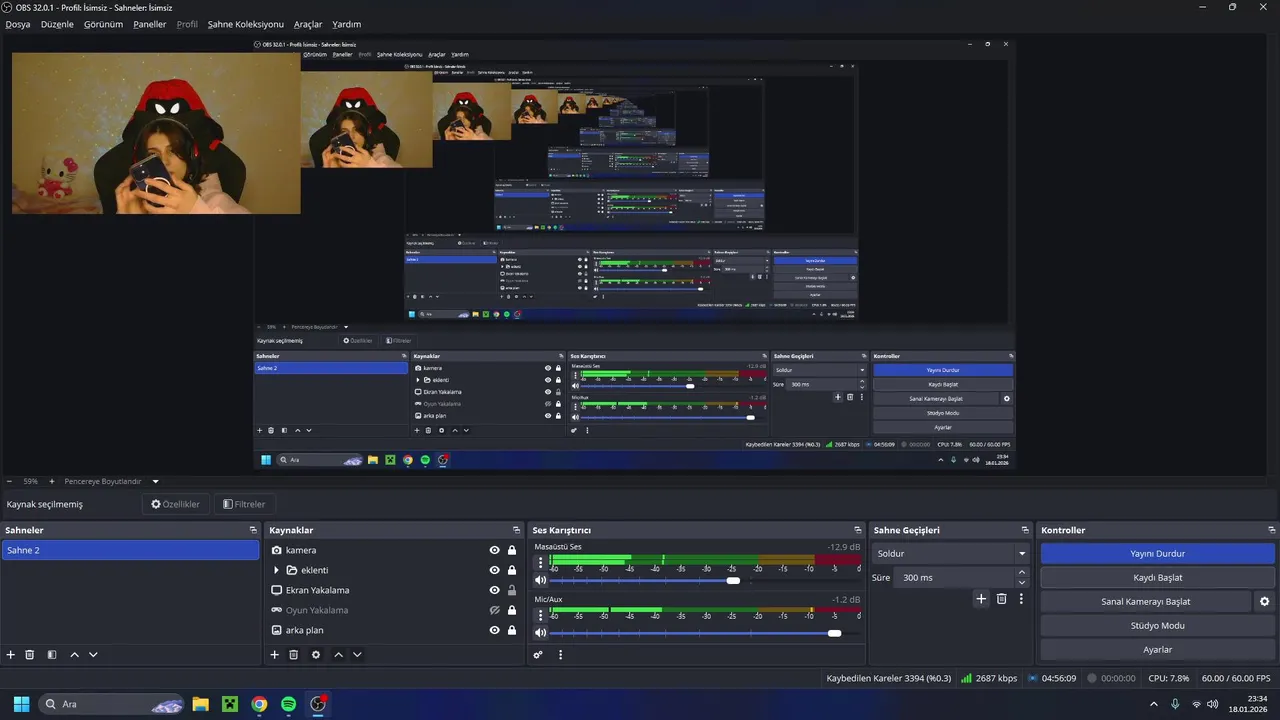Move the source up using the Kaynaklar up arrow
Image resolution: width=1280 pixels, height=720 pixels.
coord(338,655)
